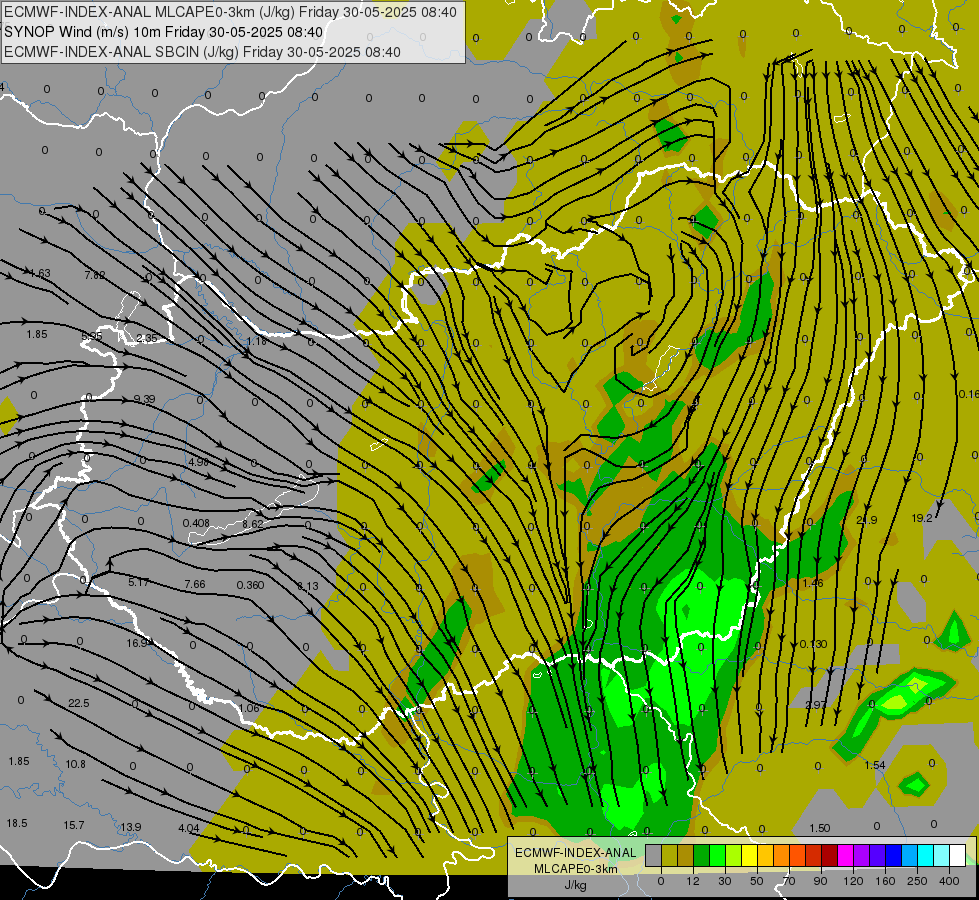Click the map value '1.50'
979x900 pixels.
820,828
